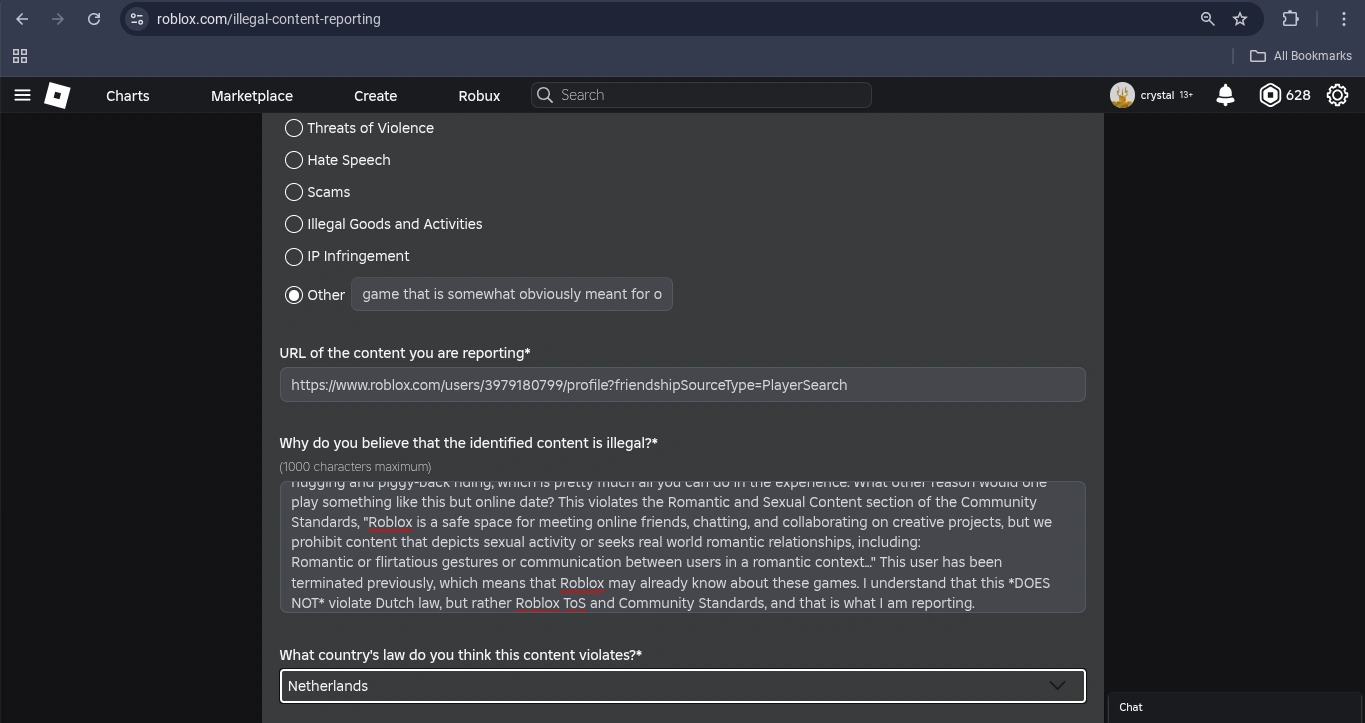Open the Chat panel

click(1131, 707)
